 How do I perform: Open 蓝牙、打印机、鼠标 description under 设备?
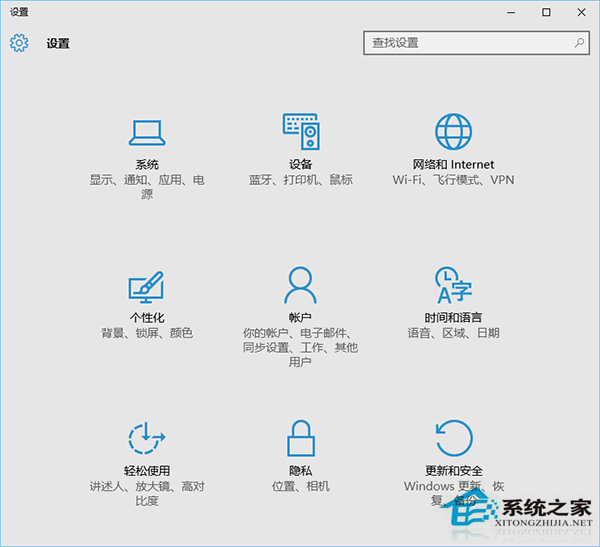coord(300,180)
